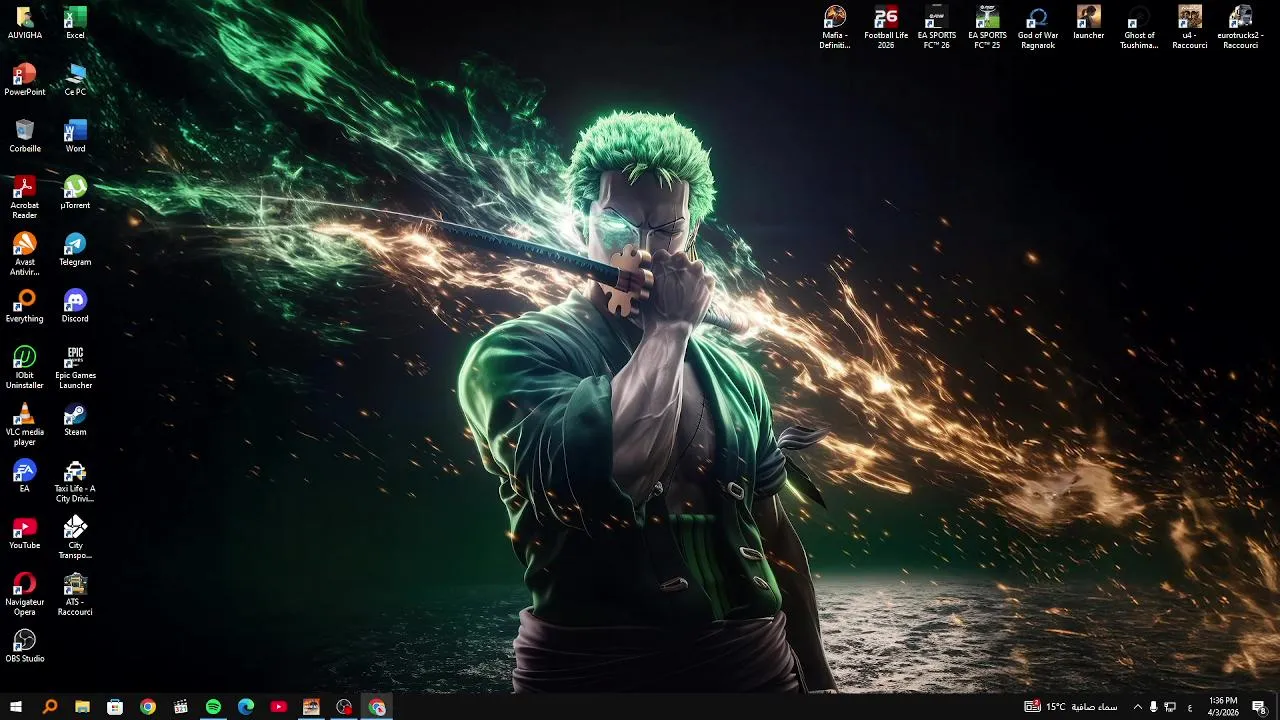The height and width of the screenshot is (720, 1280).
Task: Select the launcher desktop shortcut
Action: pos(1088,23)
